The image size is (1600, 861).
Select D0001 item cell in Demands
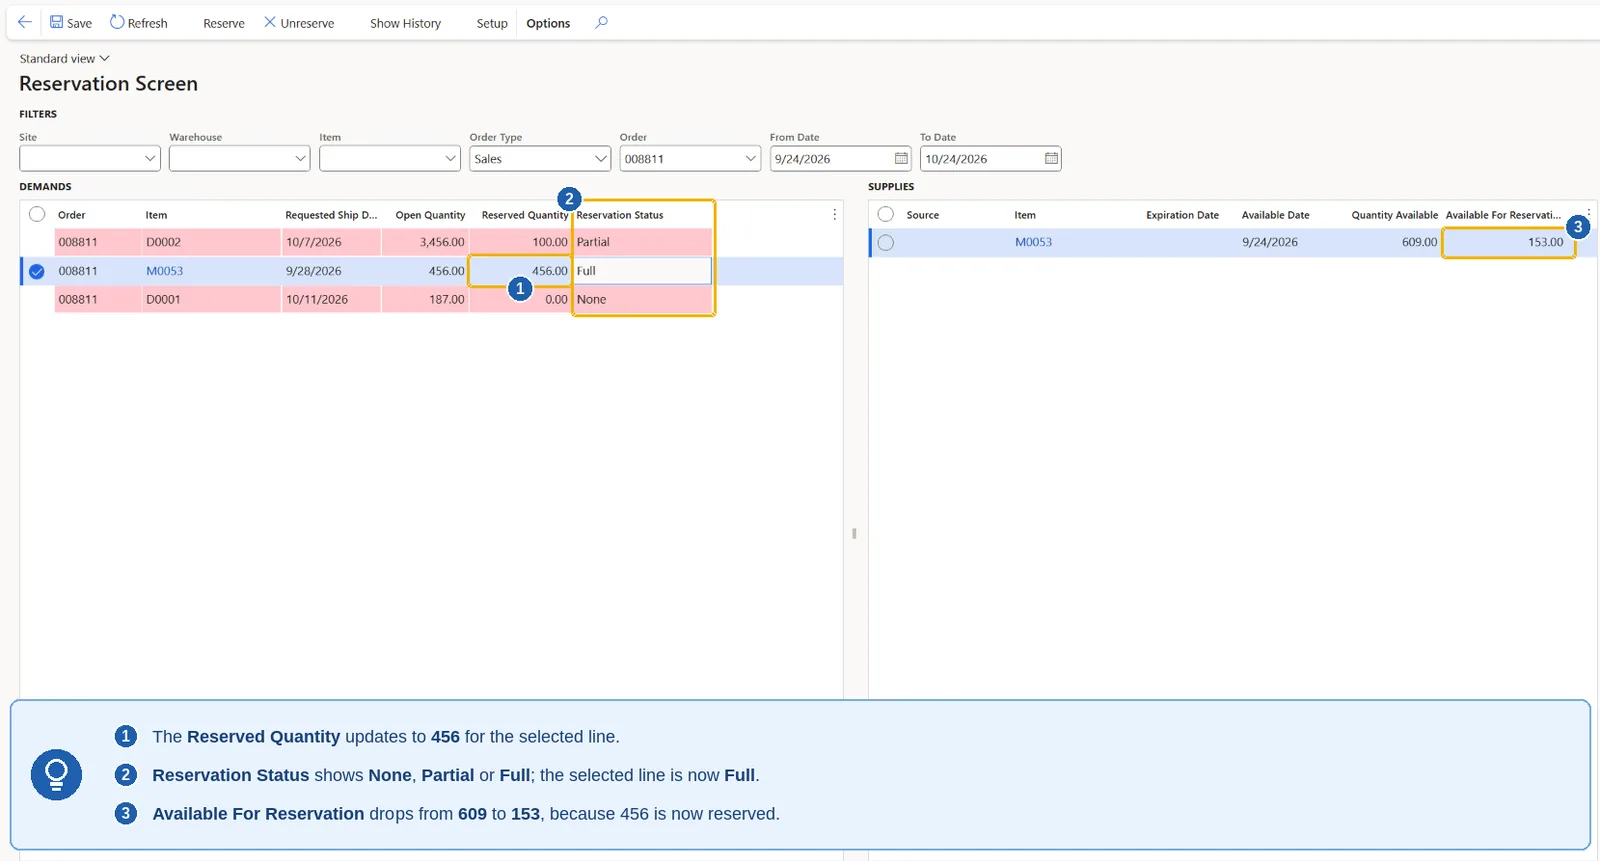pos(211,299)
